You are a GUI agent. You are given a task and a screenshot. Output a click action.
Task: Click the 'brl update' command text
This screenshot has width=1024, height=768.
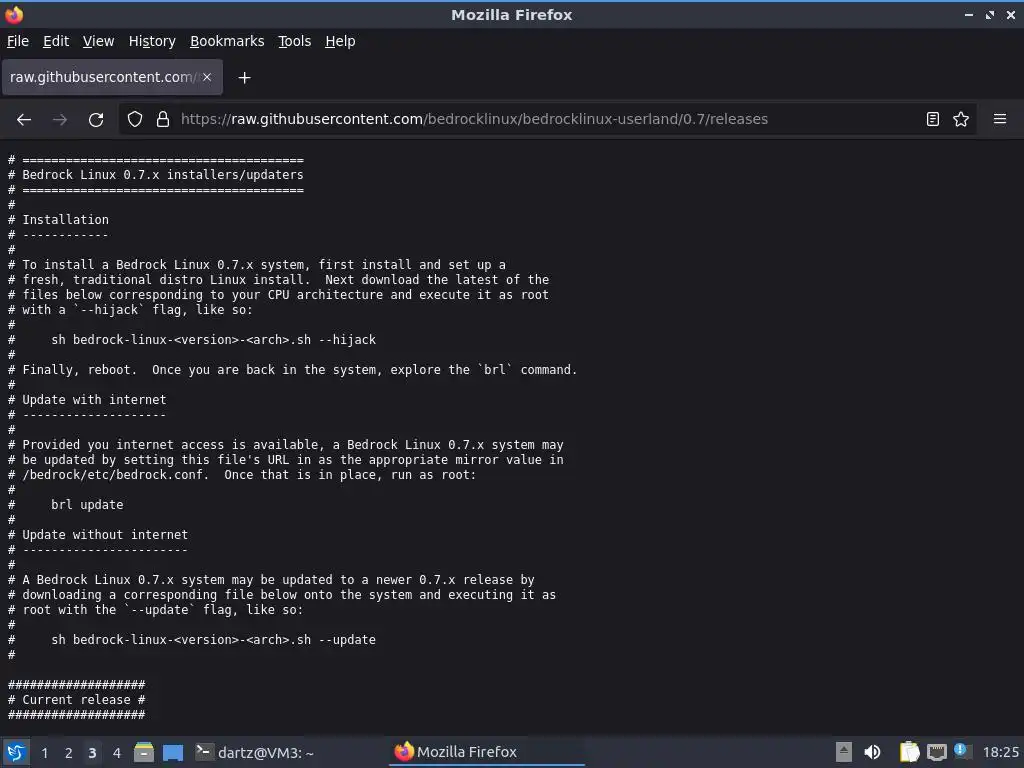coord(87,505)
